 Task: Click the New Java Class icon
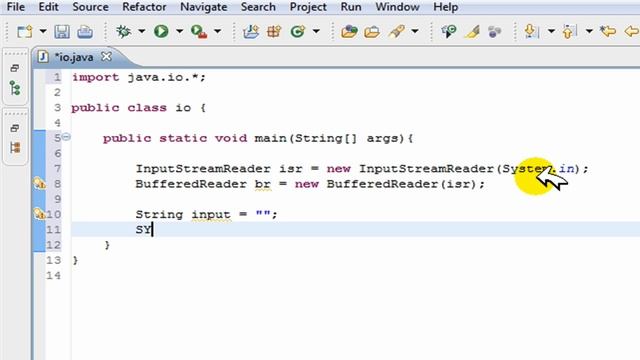tap(298, 31)
